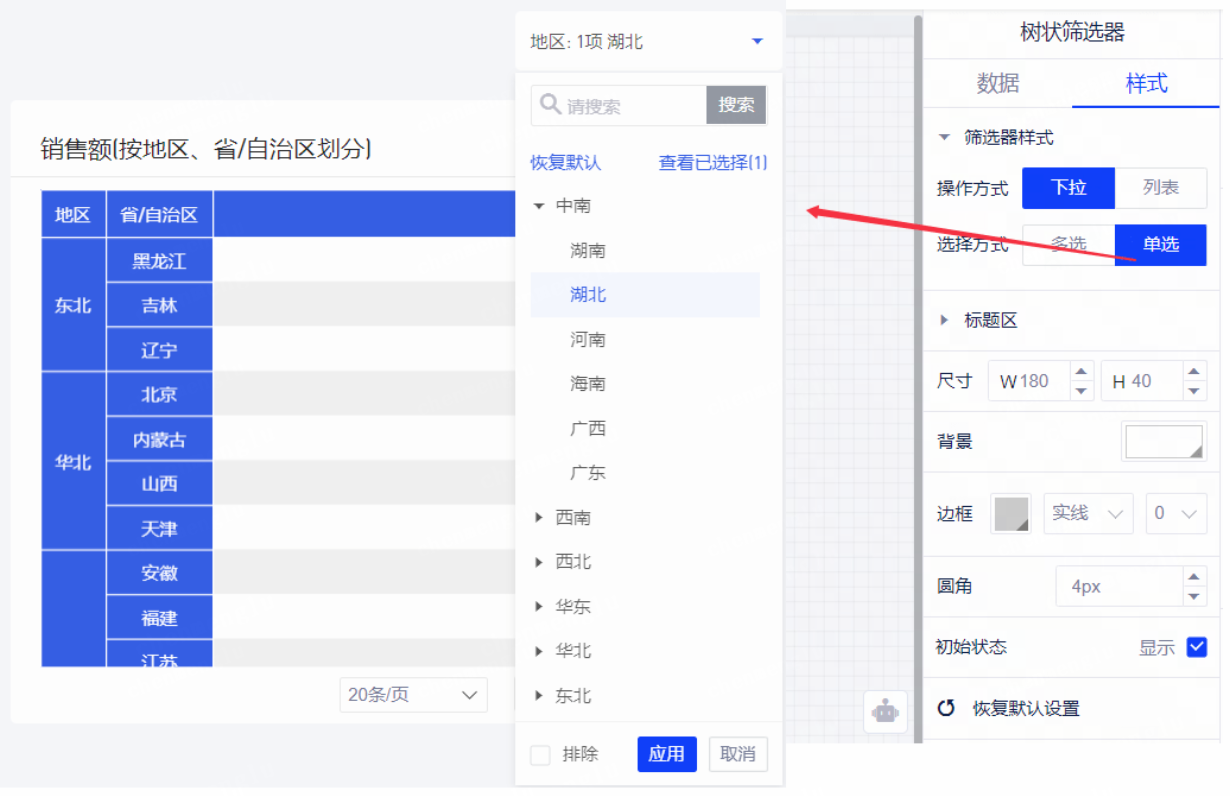Decrease the H height stepper
Screen dimensions: 1230x796
(x=1193, y=391)
